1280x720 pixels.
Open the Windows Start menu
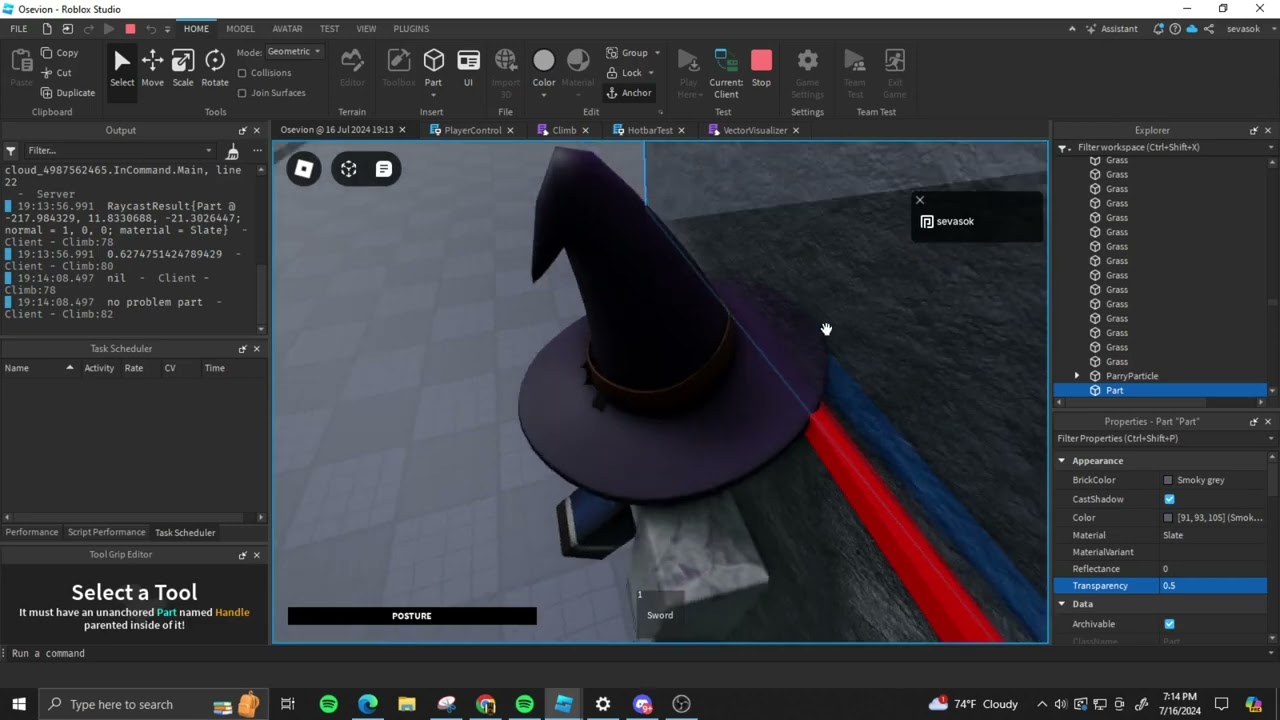18,704
